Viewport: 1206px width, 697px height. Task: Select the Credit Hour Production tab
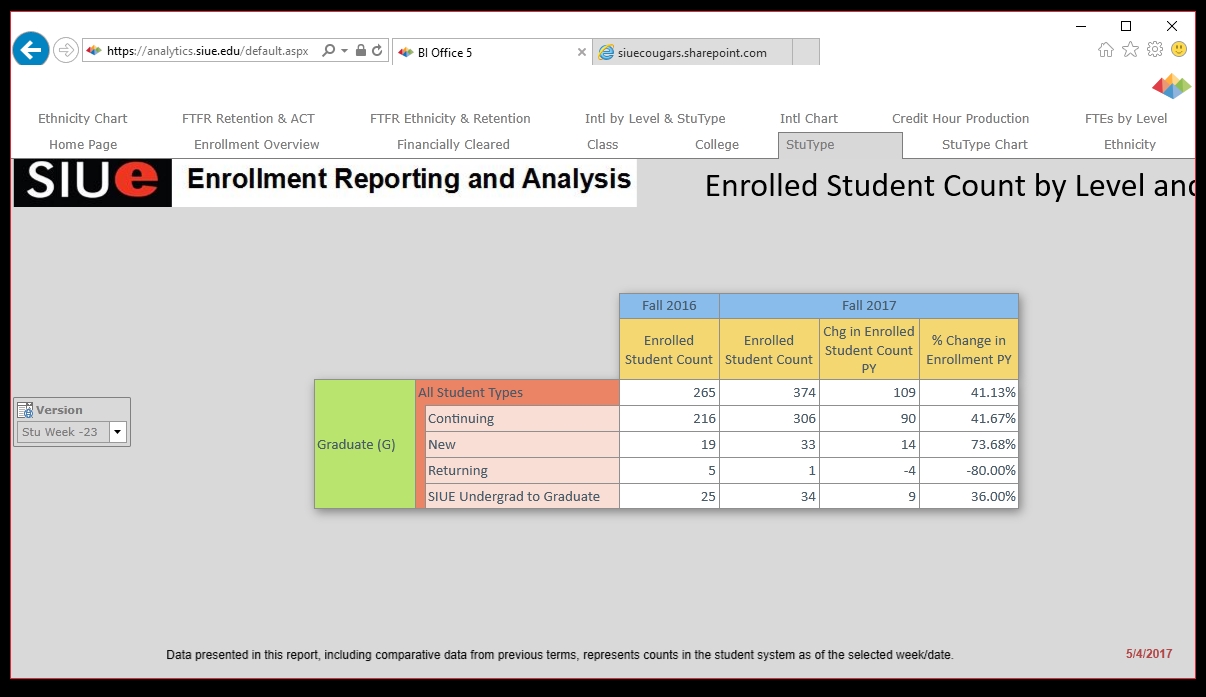(960, 118)
